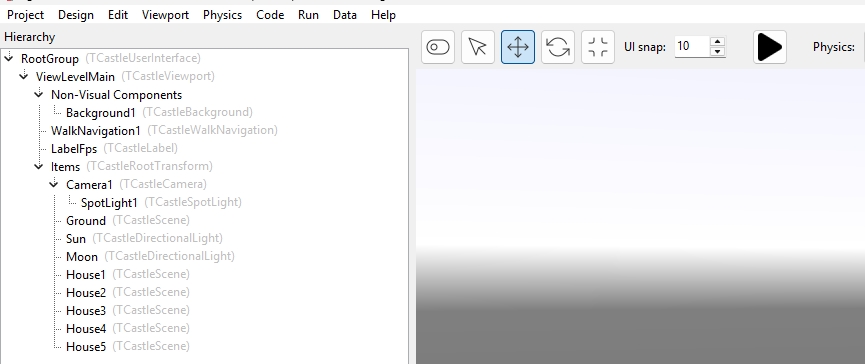Select the Background1 component
This screenshot has width=865, height=364.
(101, 113)
